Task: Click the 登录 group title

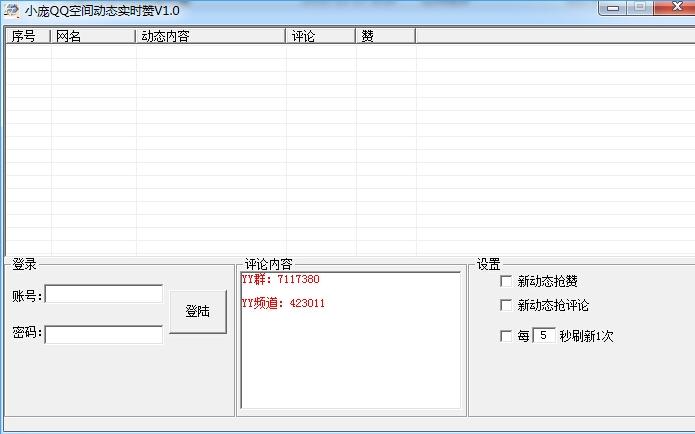Action: pyautogui.click(x=24, y=264)
